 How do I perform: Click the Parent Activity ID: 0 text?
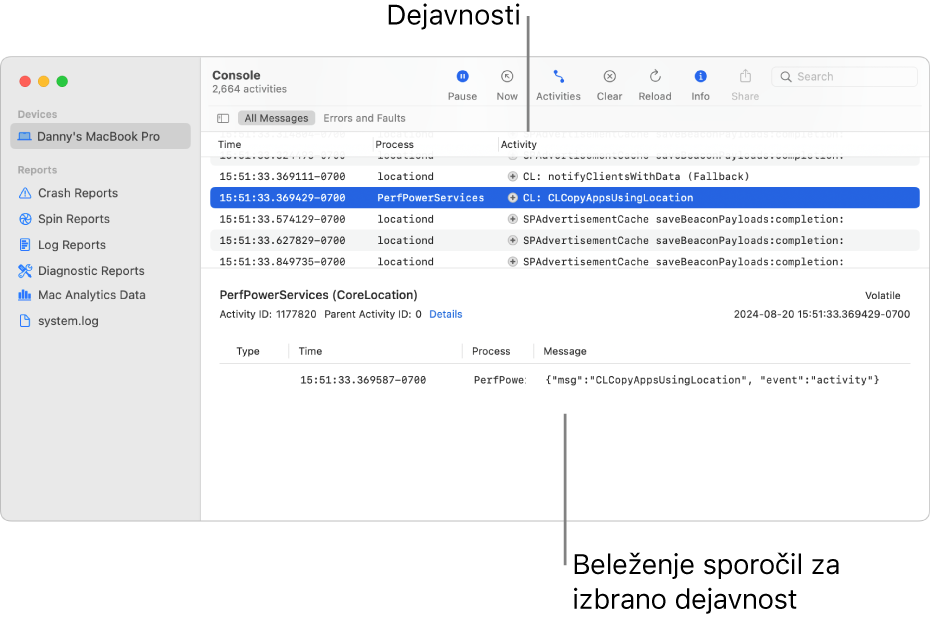[373, 314]
